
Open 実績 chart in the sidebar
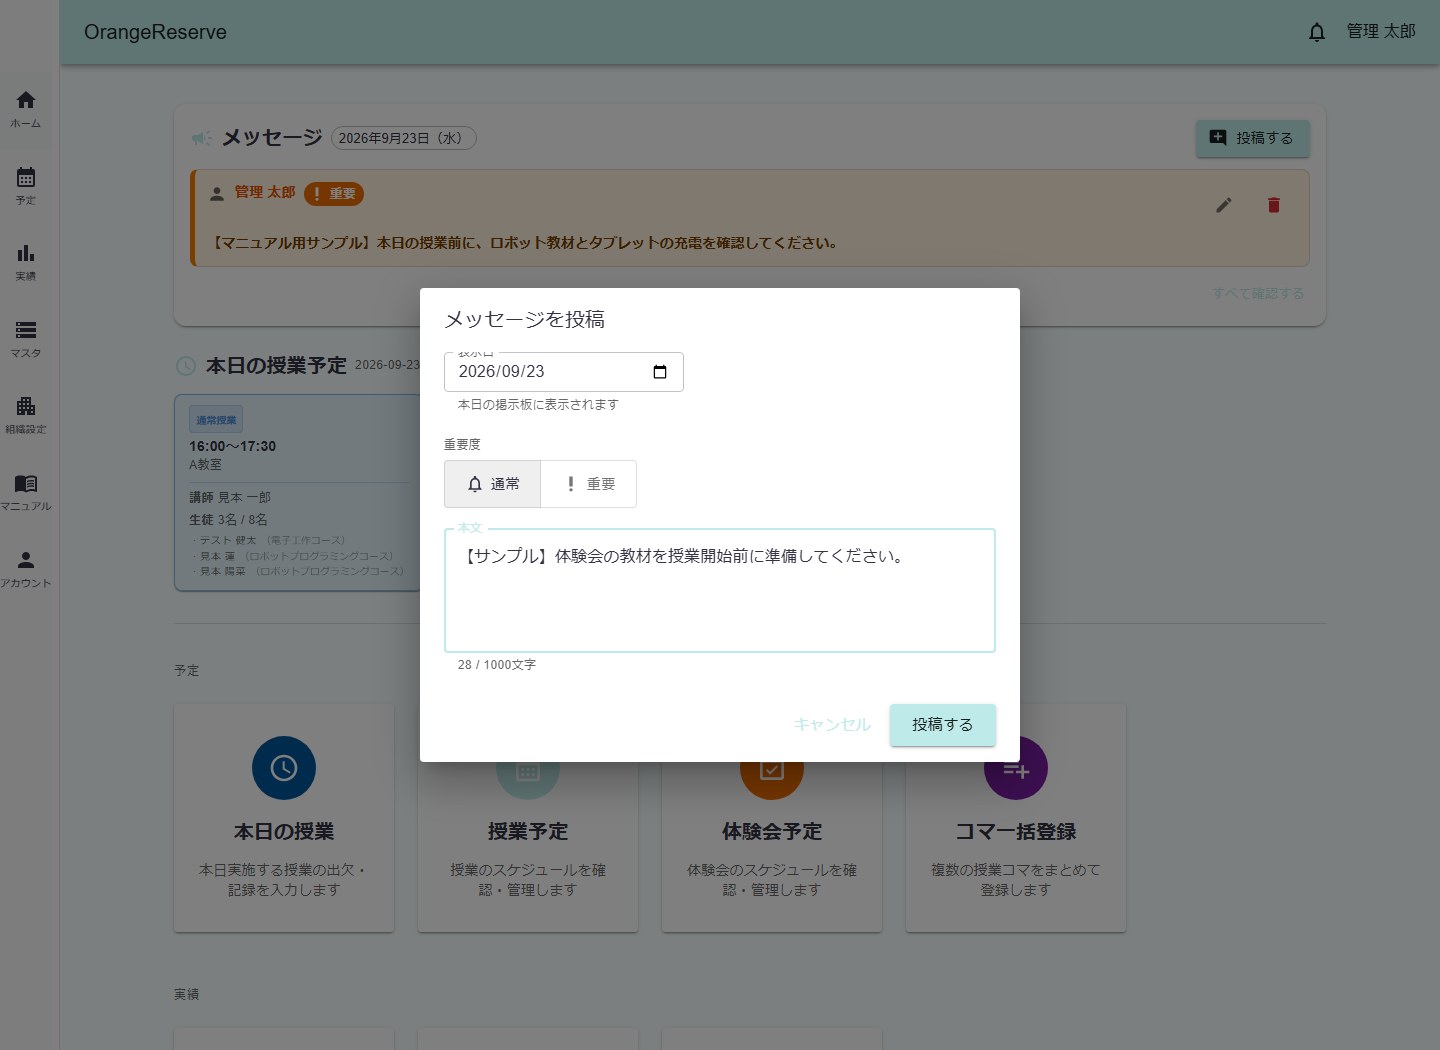26,262
